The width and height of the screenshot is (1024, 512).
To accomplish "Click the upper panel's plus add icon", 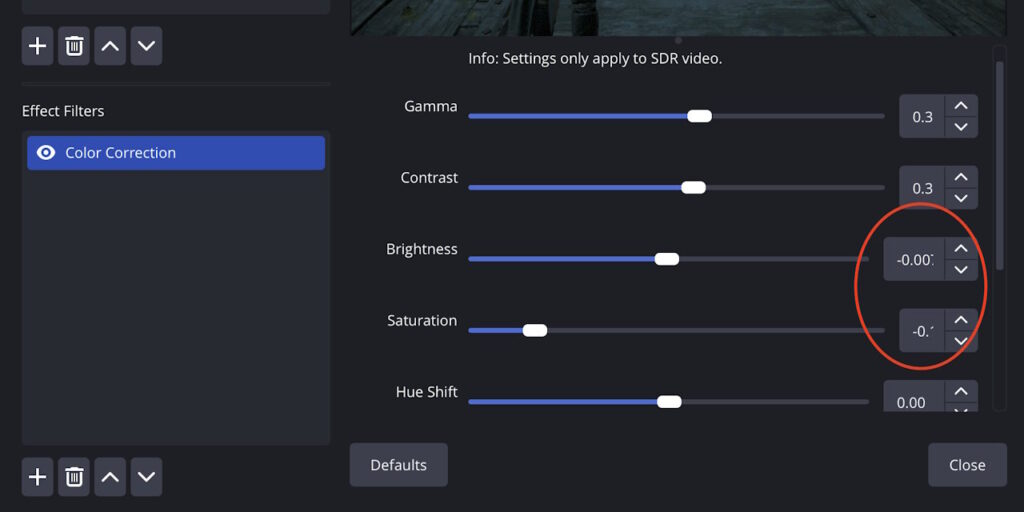I will pos(37,46).
